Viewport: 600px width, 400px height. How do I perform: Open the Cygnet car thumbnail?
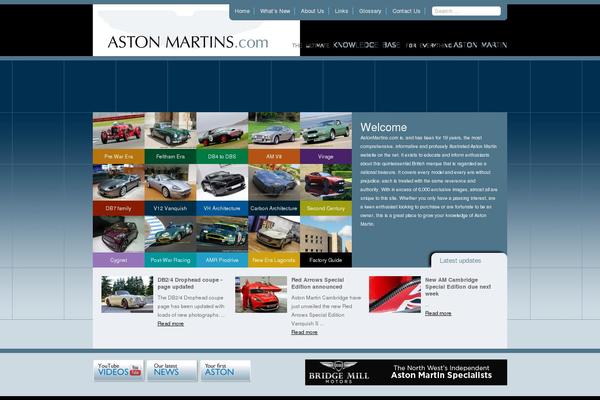(x=119, y=234)
